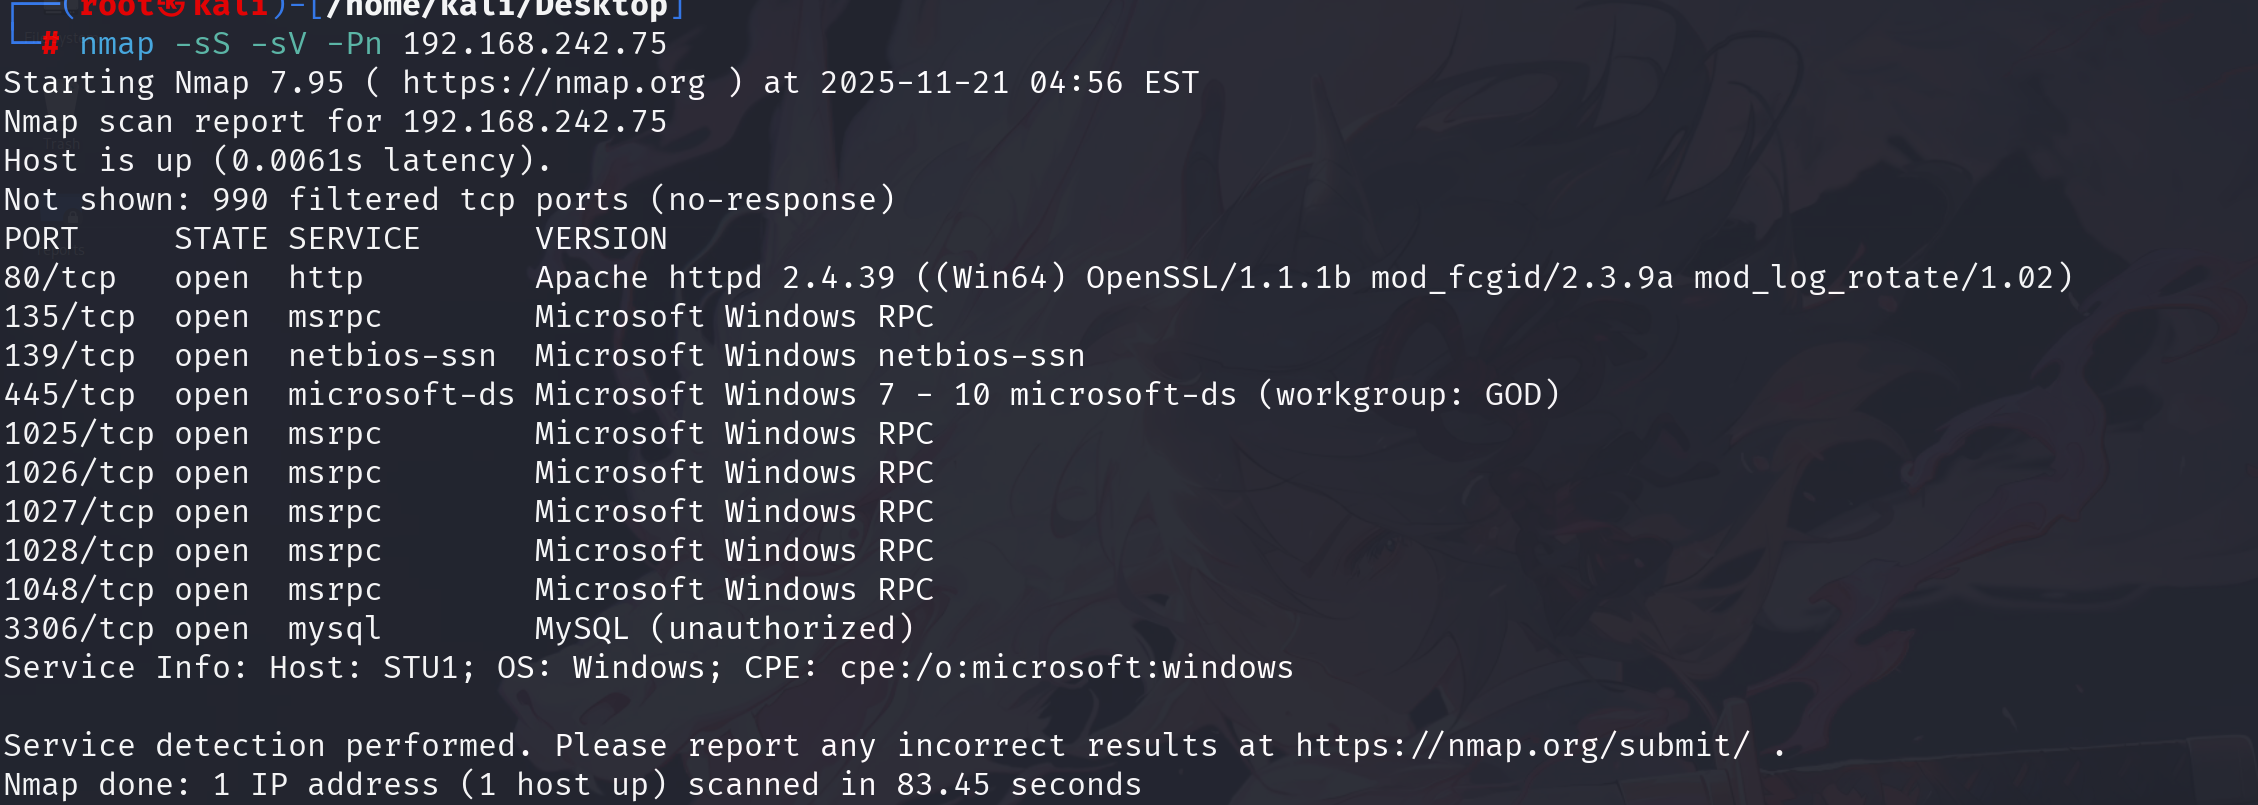Select the SERVICE column header

354,239
